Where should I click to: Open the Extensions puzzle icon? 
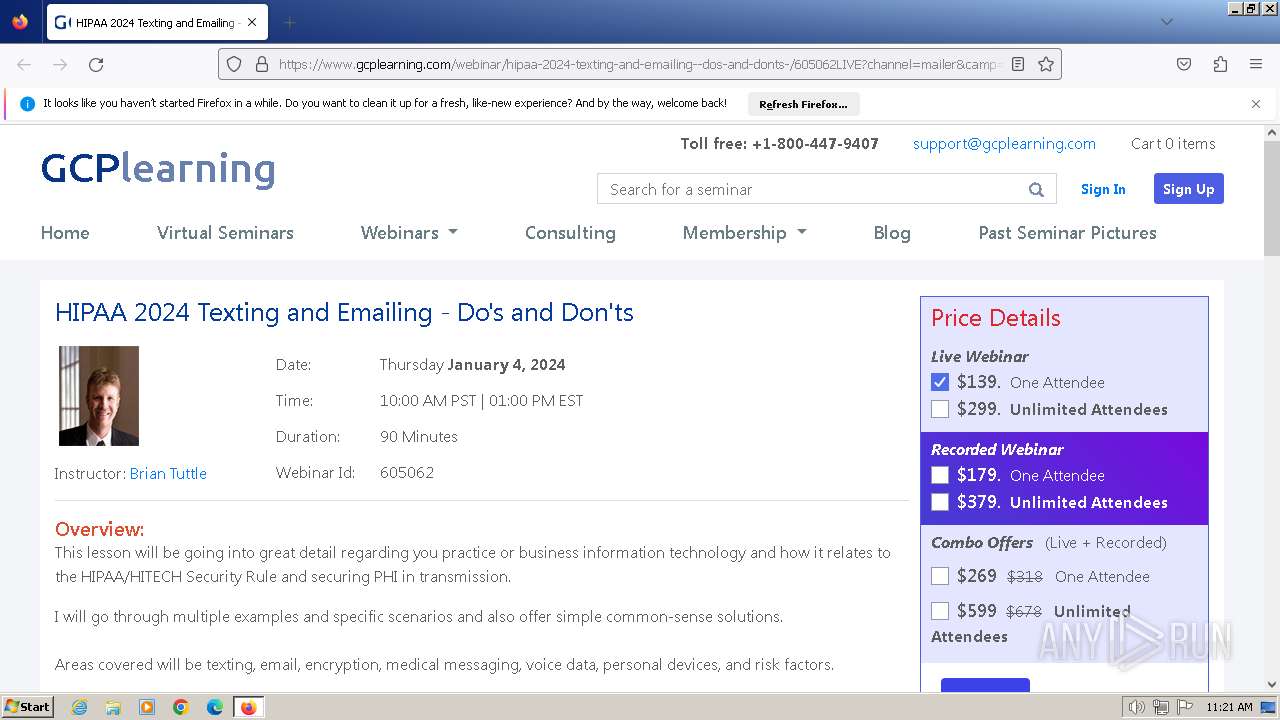(x=1220, y=64)
